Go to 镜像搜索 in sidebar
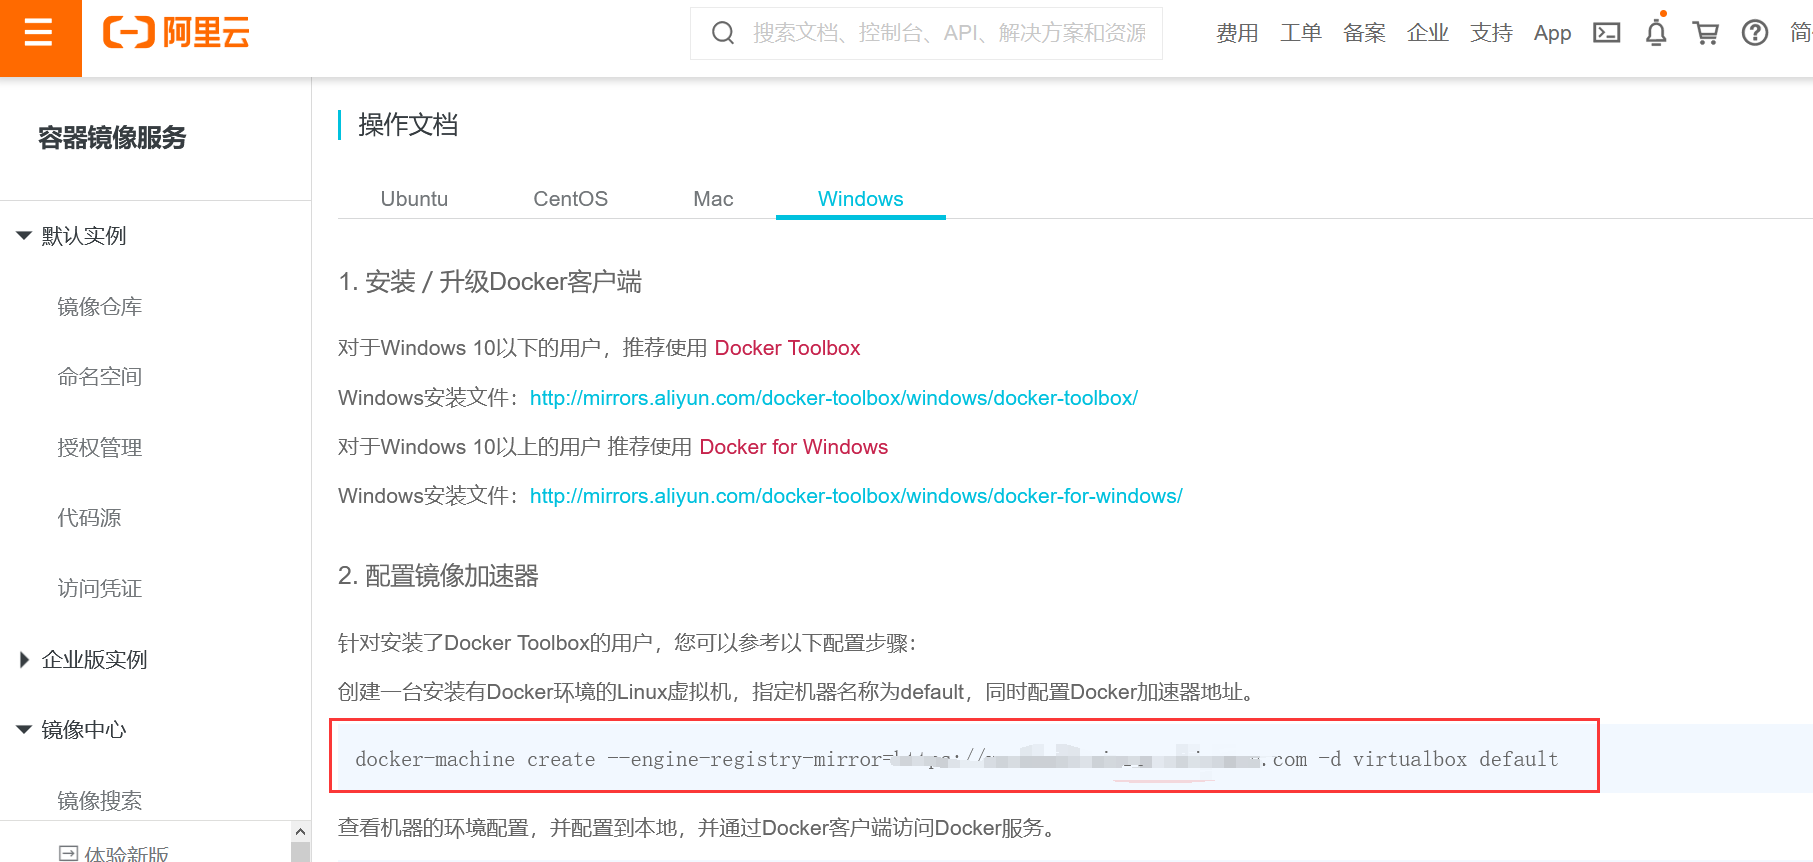Viewport: 1813px width, 862px height. (x=100, y=800)
